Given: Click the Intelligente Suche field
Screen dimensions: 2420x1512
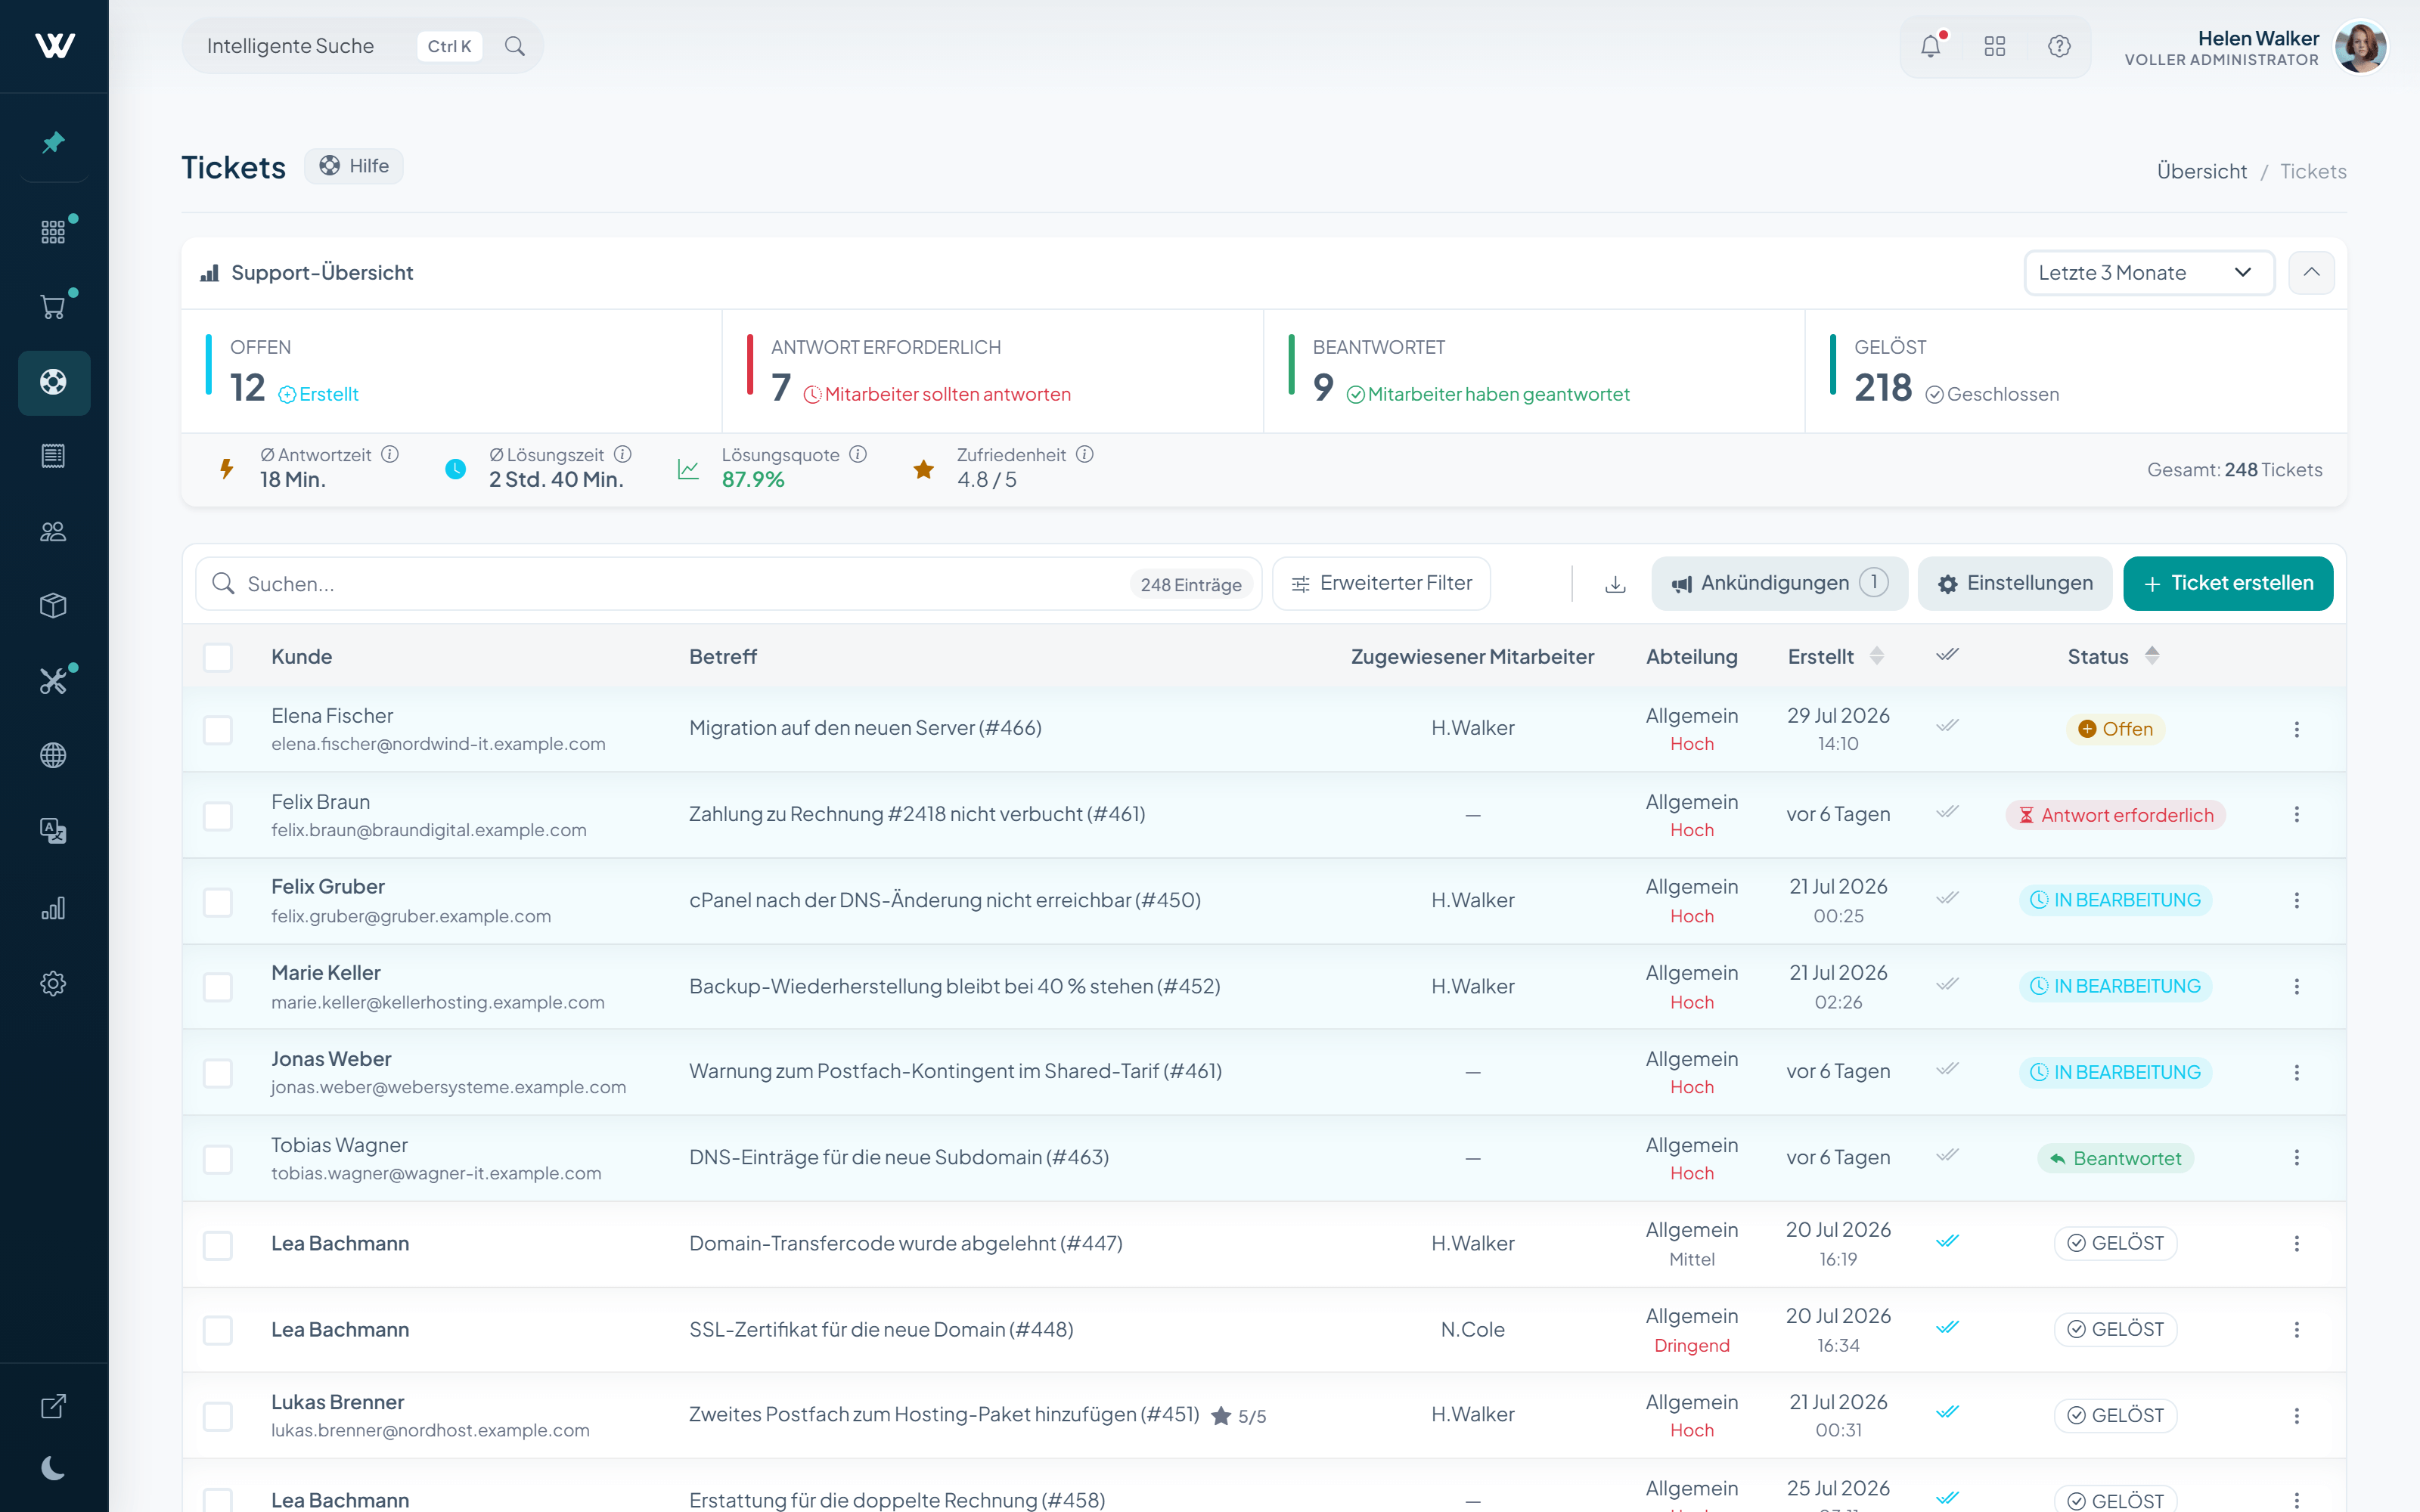Looking at the screenshot, I should coord(362,46).
